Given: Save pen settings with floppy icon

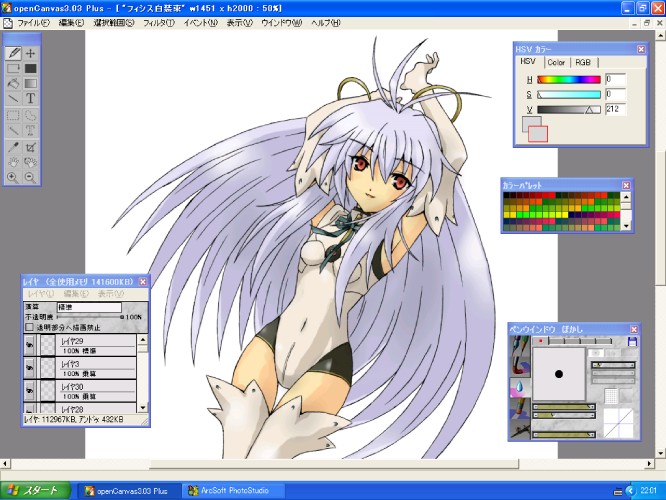Looking at the screenshot, I should coord(632,341).
